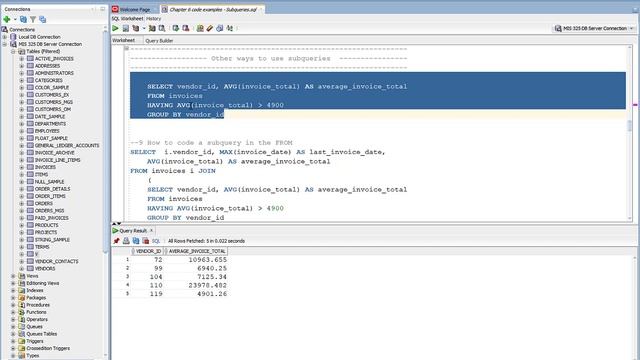Screen dimensions: 640x360
Task: Select the Queues Tables node
Action: click(42, 334)
